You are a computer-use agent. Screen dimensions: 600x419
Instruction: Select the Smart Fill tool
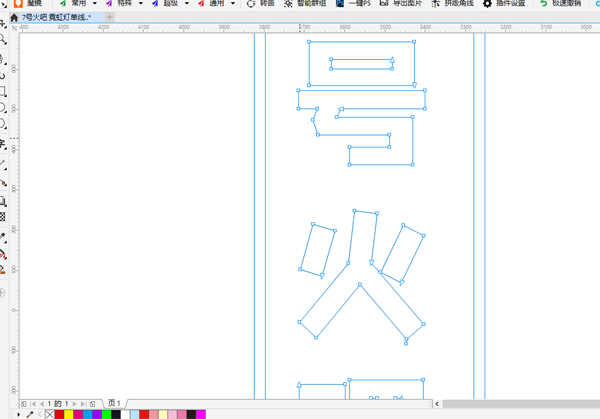2,270
